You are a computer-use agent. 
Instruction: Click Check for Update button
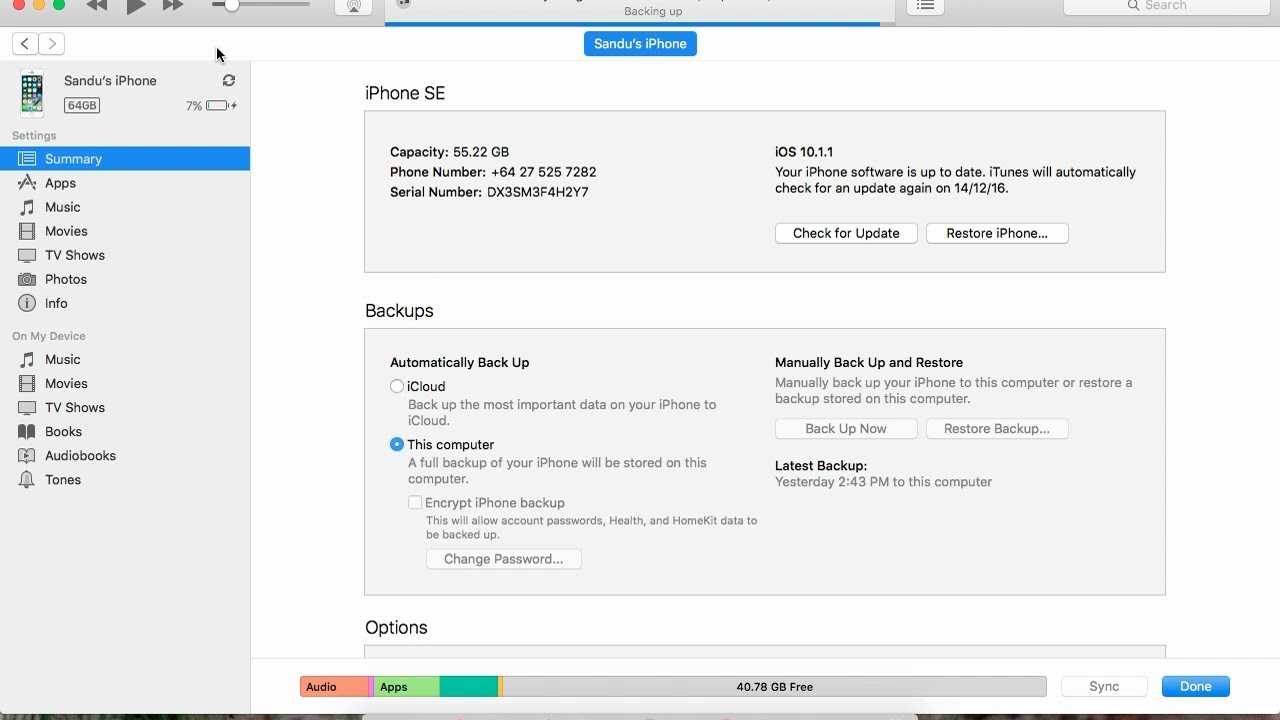click(846, 233)
